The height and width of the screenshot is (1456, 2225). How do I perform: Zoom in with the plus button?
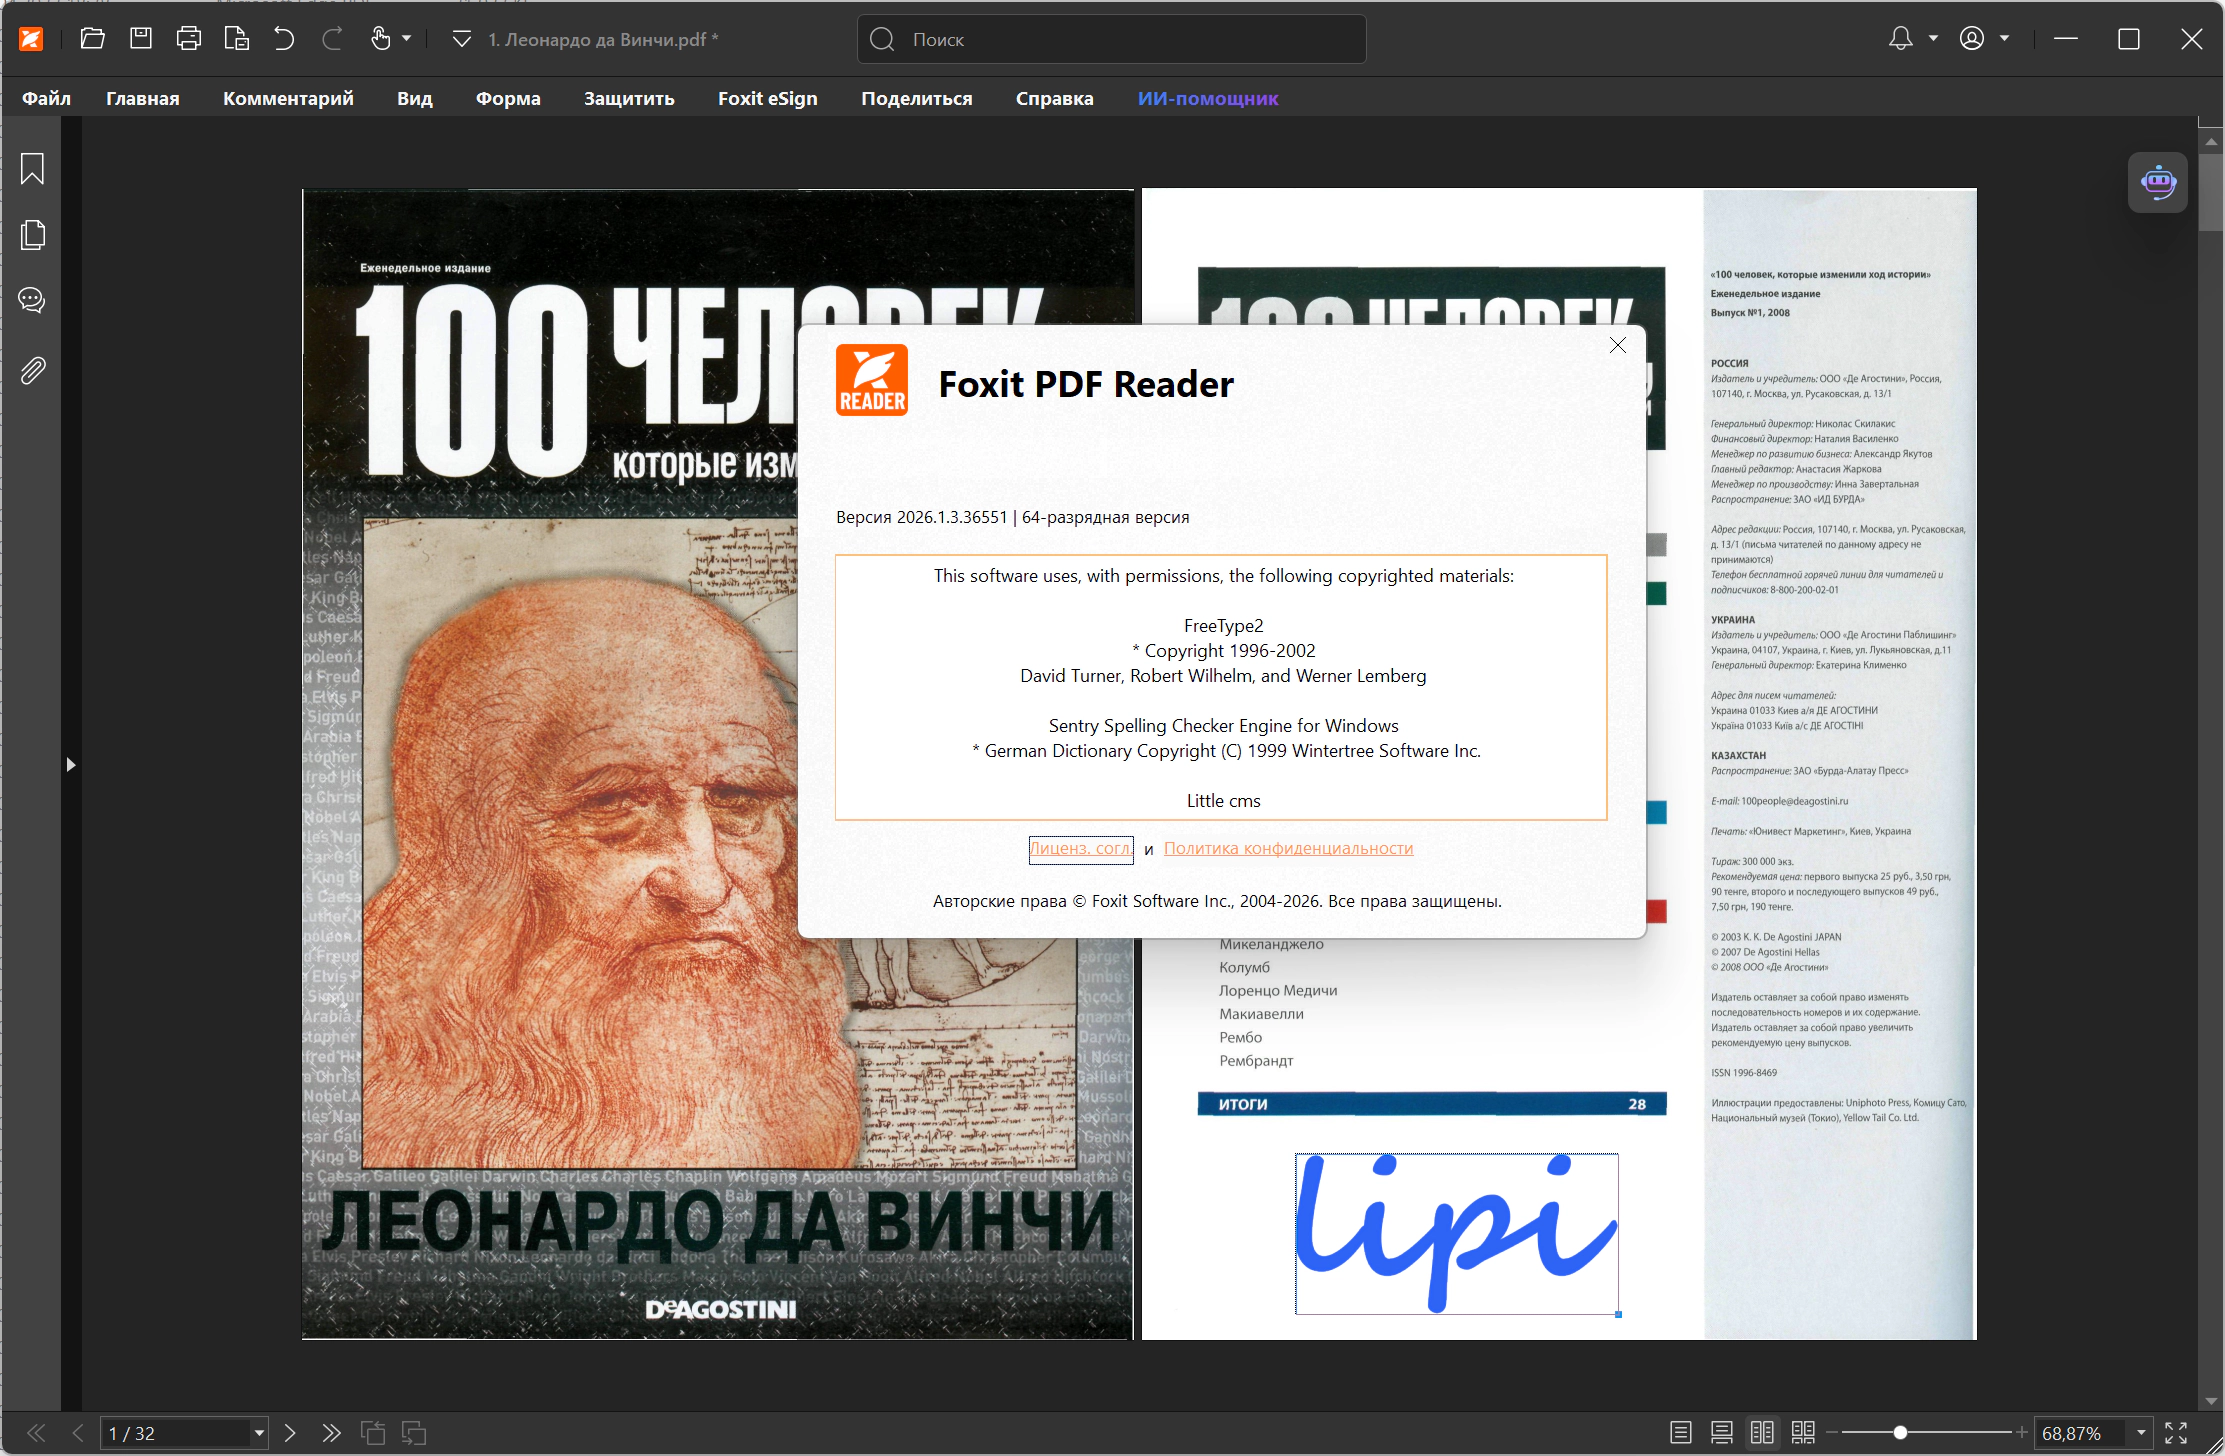(x=2022, y=1433)
